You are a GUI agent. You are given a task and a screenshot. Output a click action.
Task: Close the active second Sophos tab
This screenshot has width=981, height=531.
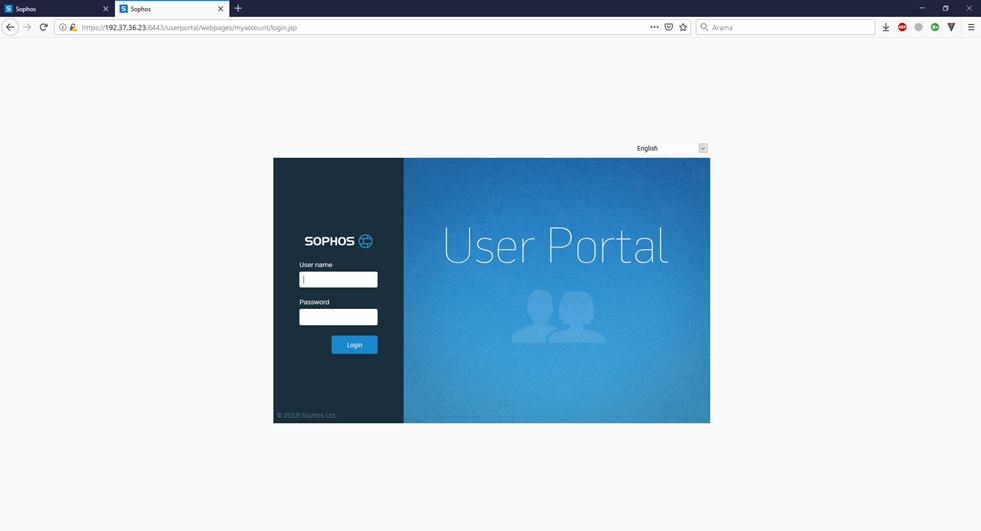[220, 9]
